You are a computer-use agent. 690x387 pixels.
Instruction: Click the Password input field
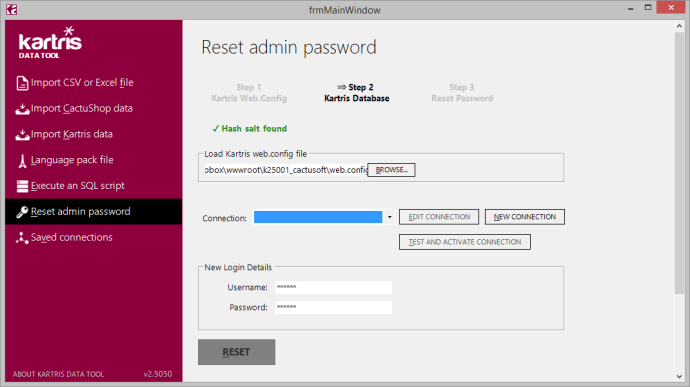point(334,307)
